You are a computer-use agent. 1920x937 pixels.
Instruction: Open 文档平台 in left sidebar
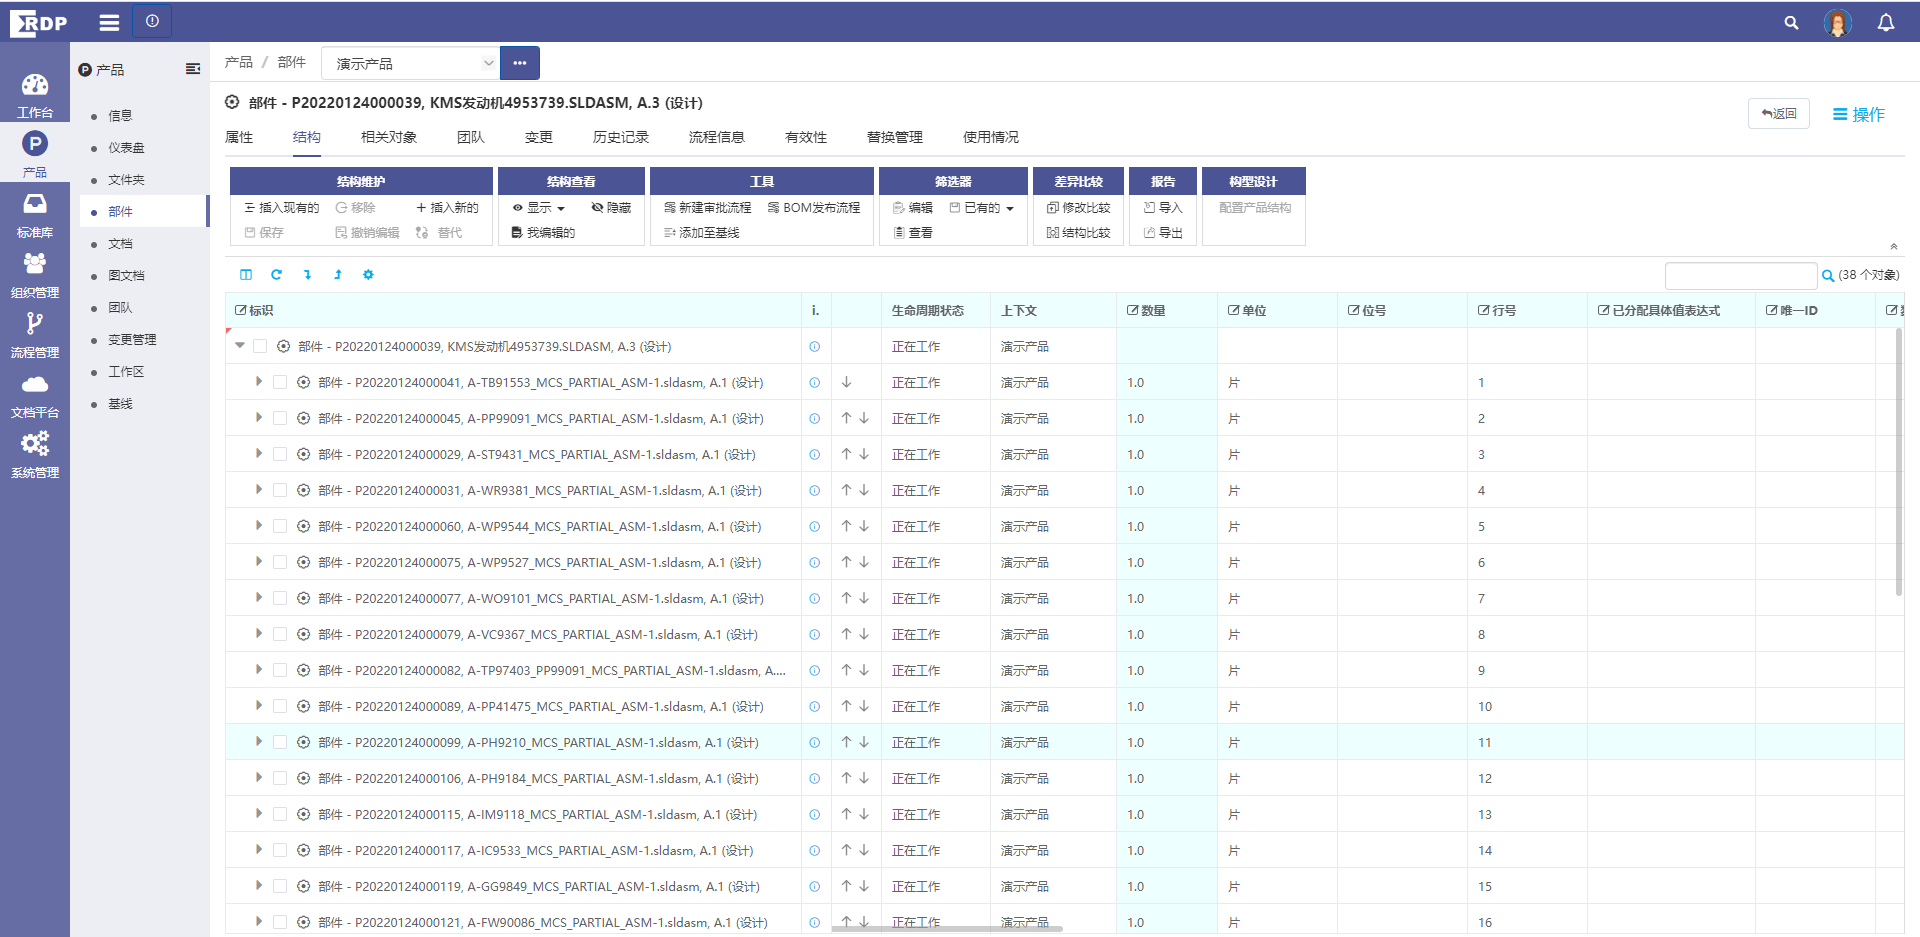coord(35,395)
